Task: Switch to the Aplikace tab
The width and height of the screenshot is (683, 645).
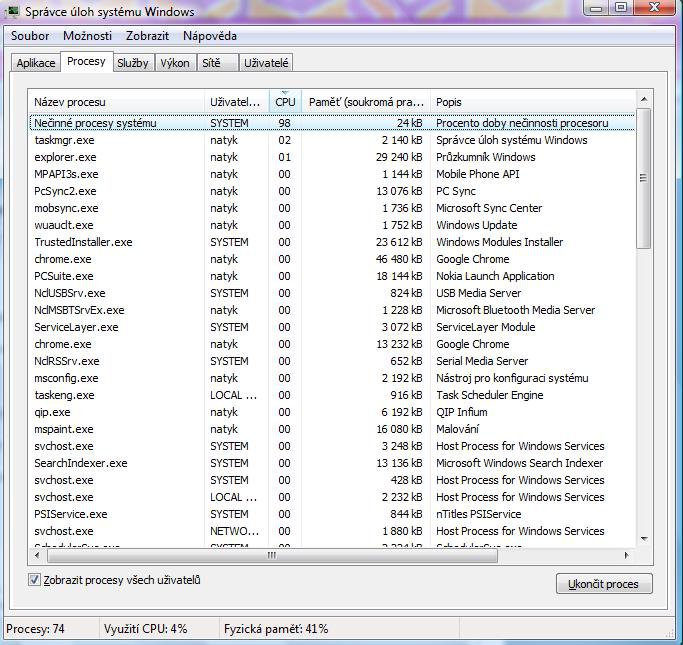Action: tap(36, 63)
